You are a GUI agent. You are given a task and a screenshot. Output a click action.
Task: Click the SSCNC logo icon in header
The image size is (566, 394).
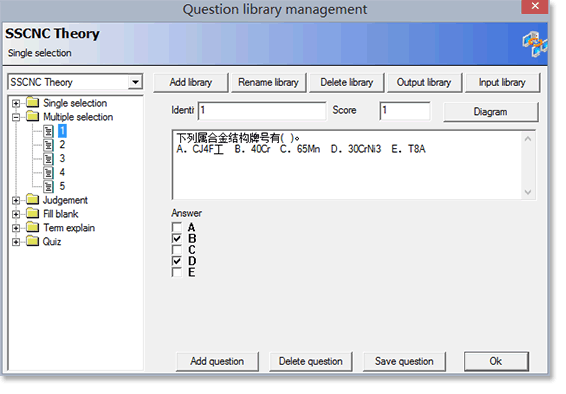click(x=534, y=44)
